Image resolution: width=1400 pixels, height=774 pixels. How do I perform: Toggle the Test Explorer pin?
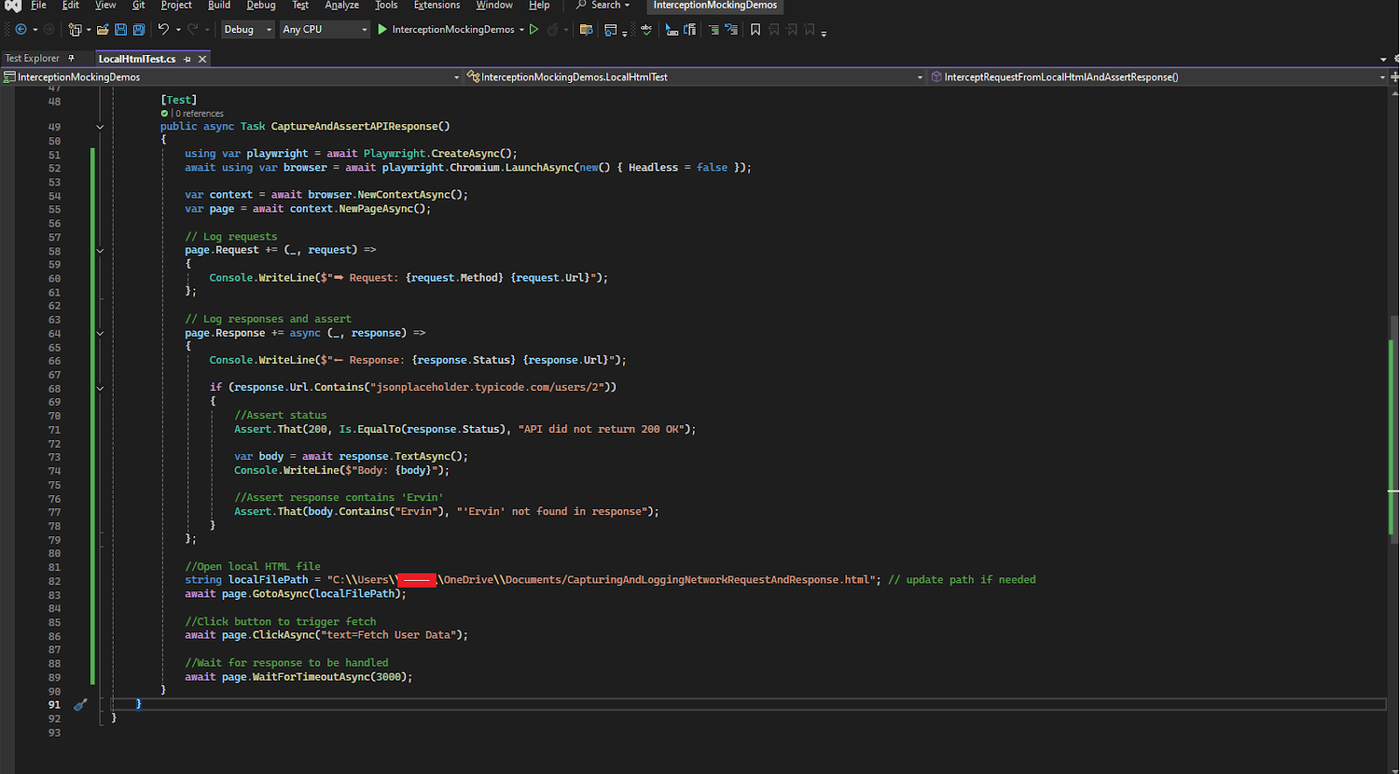tap(71, 58)
